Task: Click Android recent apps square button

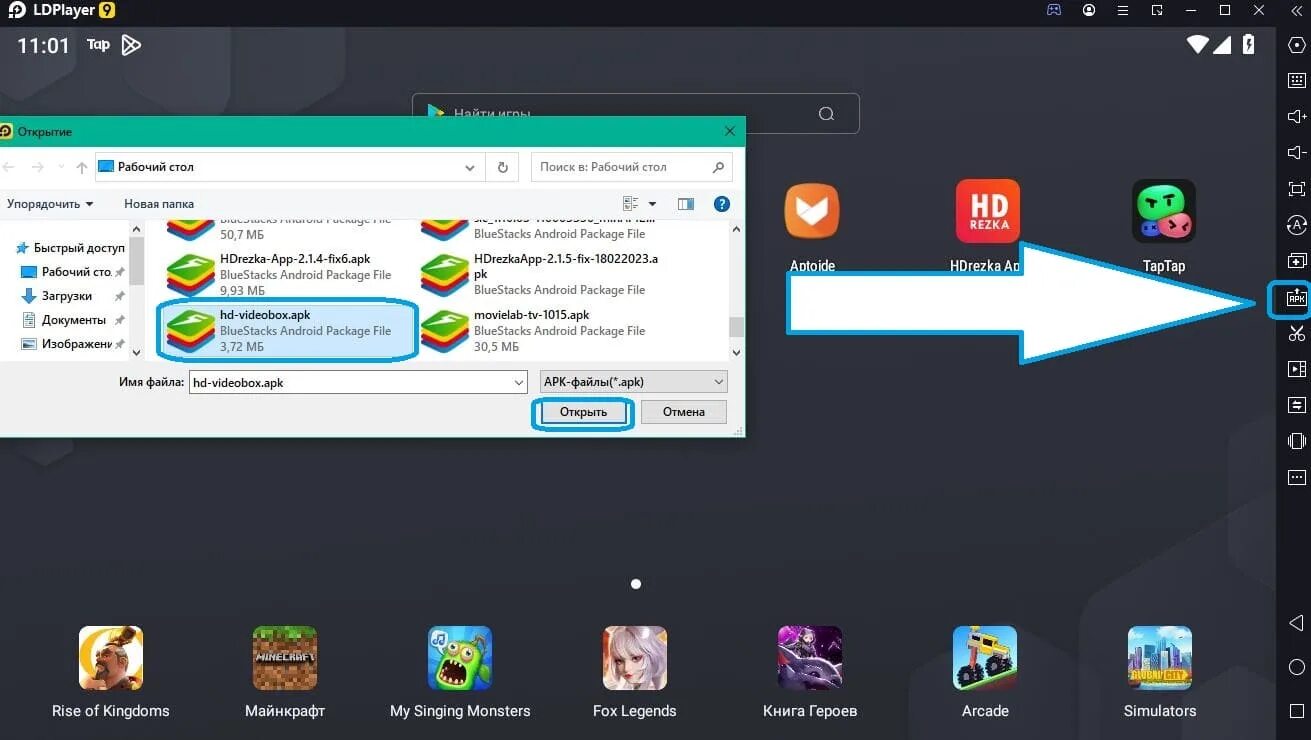Action: coord(1297,710)
